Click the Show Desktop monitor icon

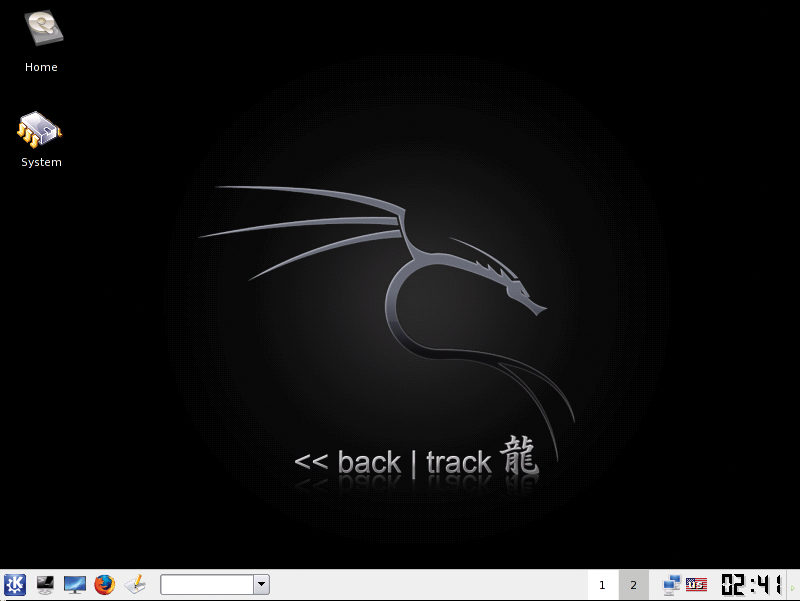[75, 585]
